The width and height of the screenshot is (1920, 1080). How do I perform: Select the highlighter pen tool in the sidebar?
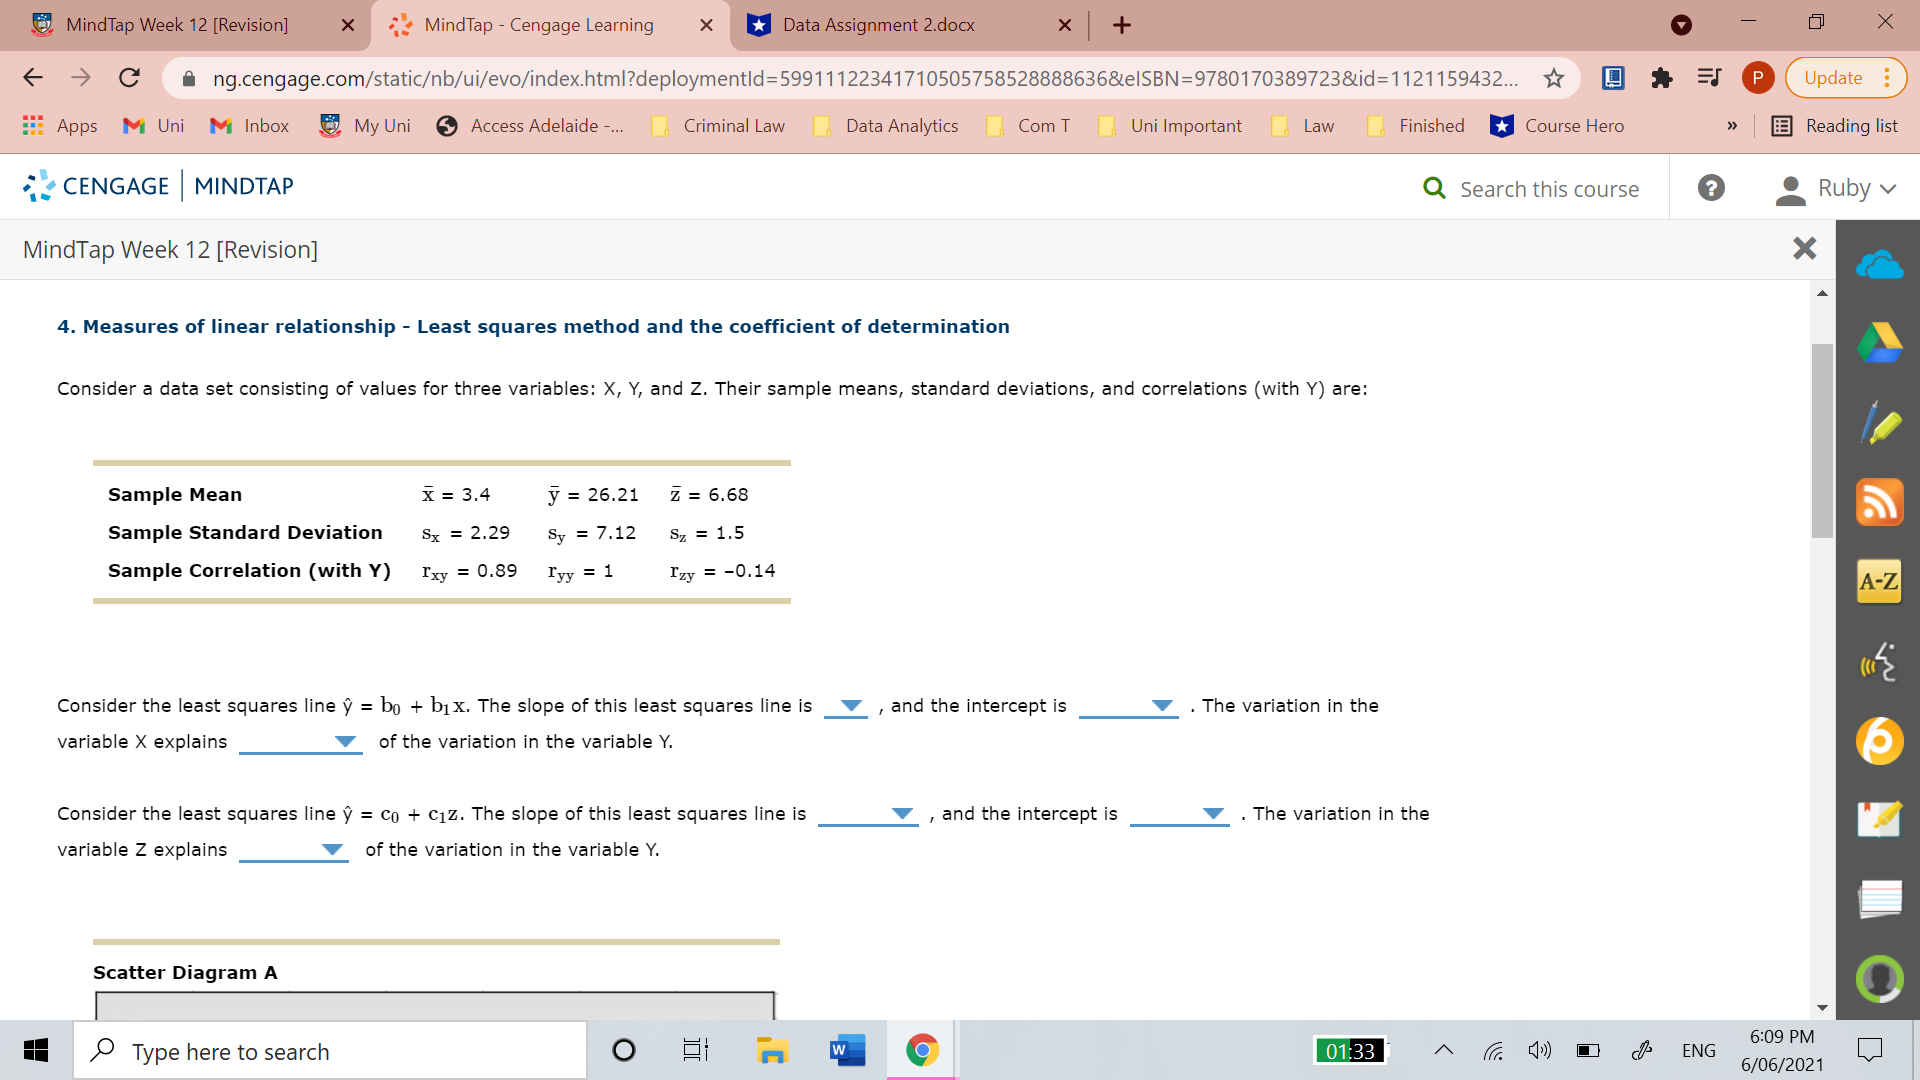coord(1880,422)
